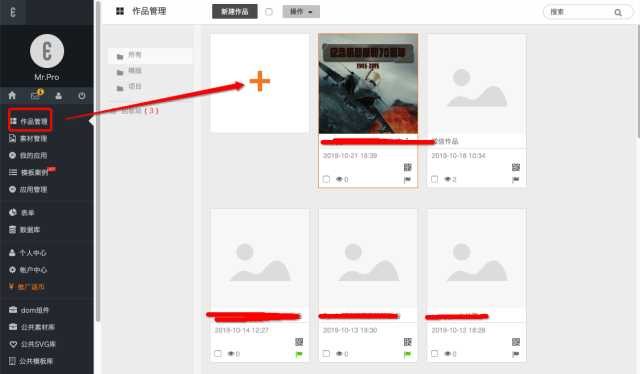Check the box on 2019-10-14 12:27 work
640x374 pixels.
[x=218, y=353]
